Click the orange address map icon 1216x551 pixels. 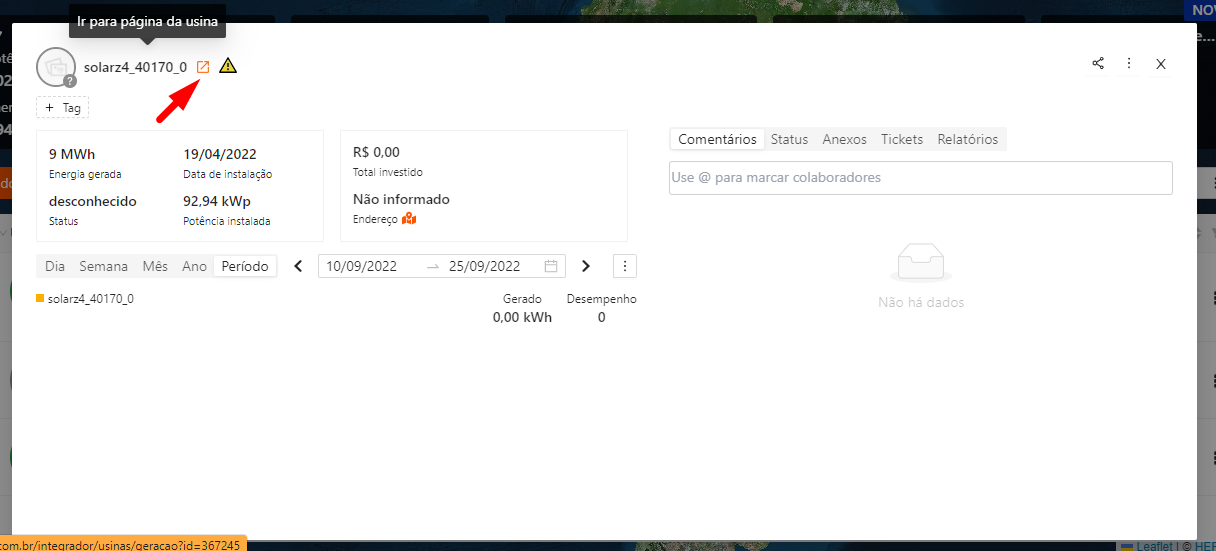point(409,219)
